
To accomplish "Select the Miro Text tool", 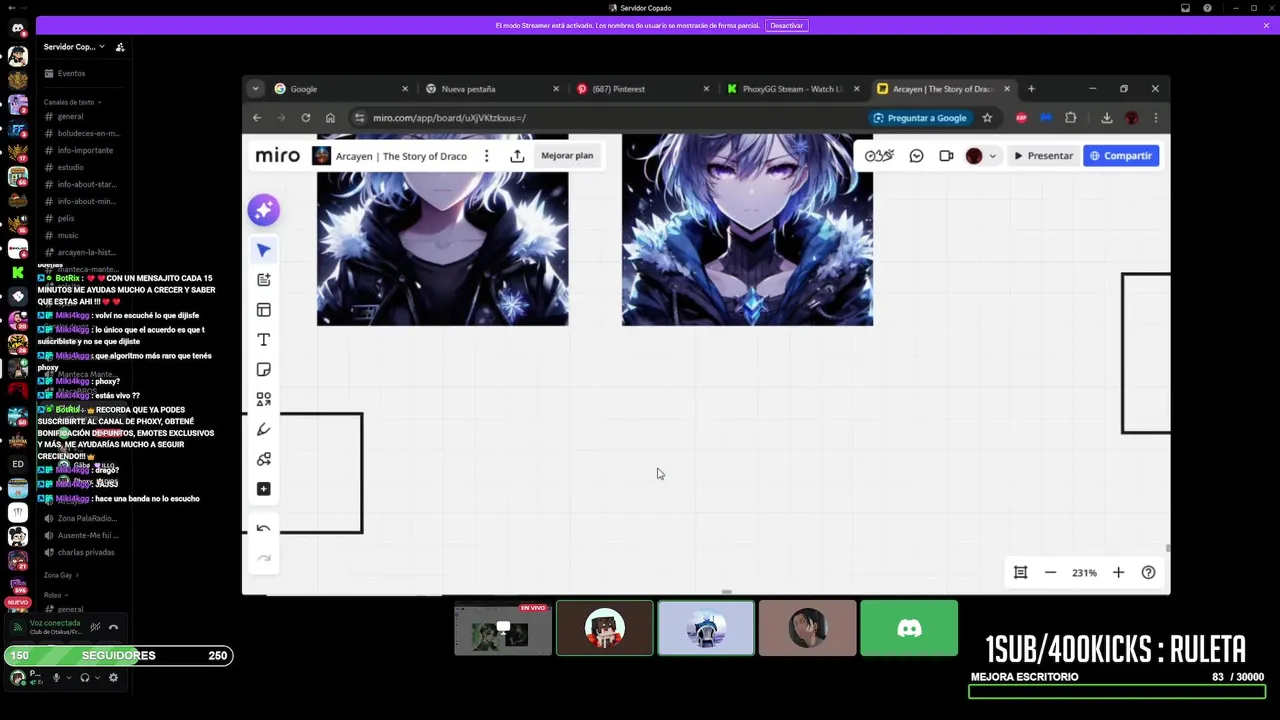I will pos(264,340).
